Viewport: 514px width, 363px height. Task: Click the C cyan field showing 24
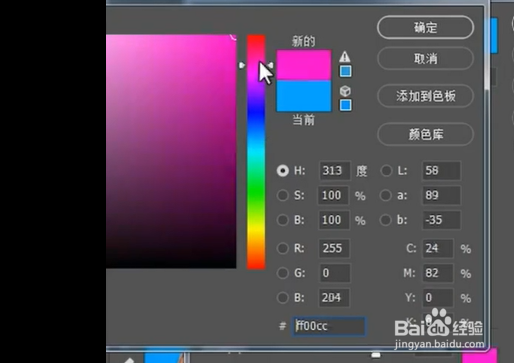(438, 248)
